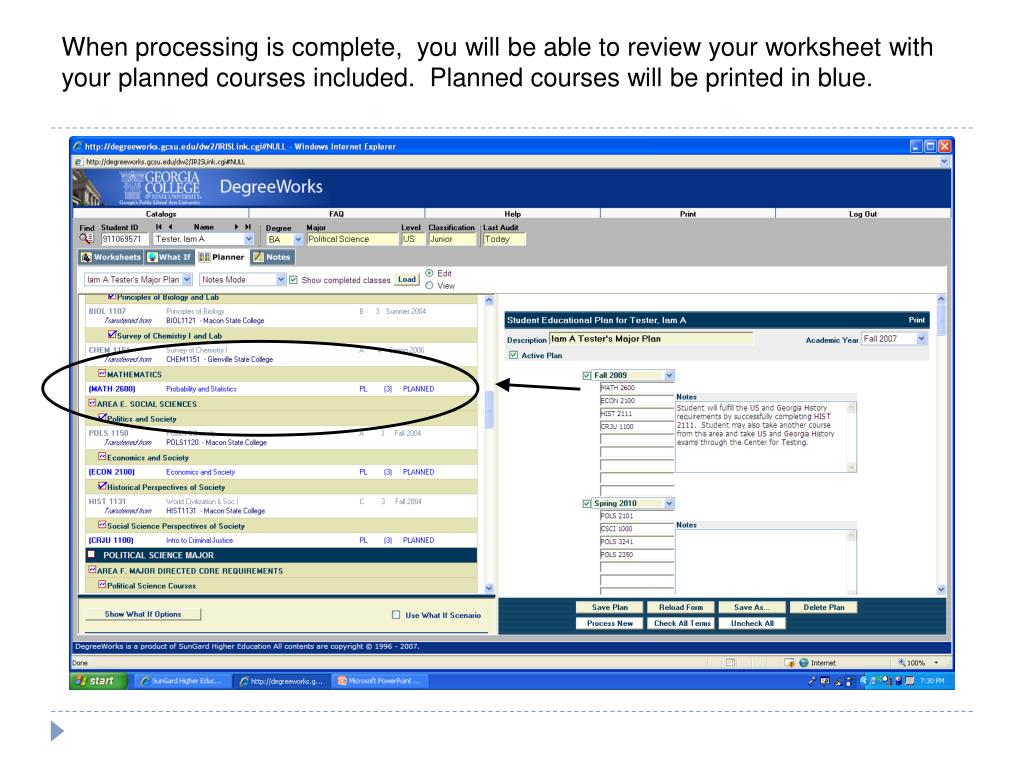
Task: Enable Use What If Scenario checkbox
Action: coord(396,615)
